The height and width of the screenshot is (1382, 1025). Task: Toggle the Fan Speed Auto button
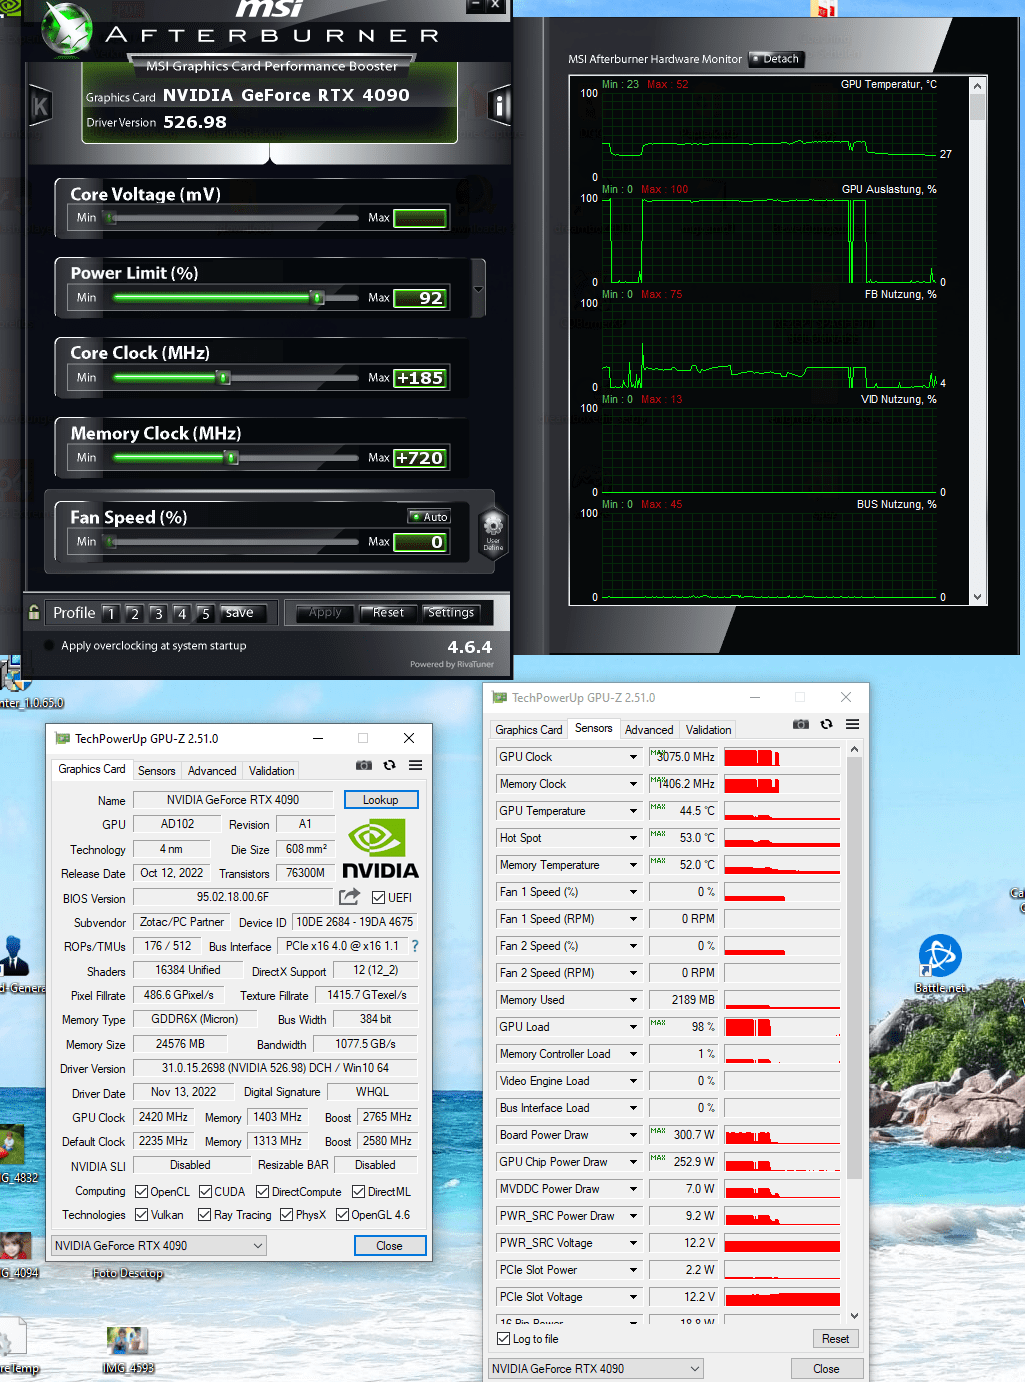[x=429, y=517]
